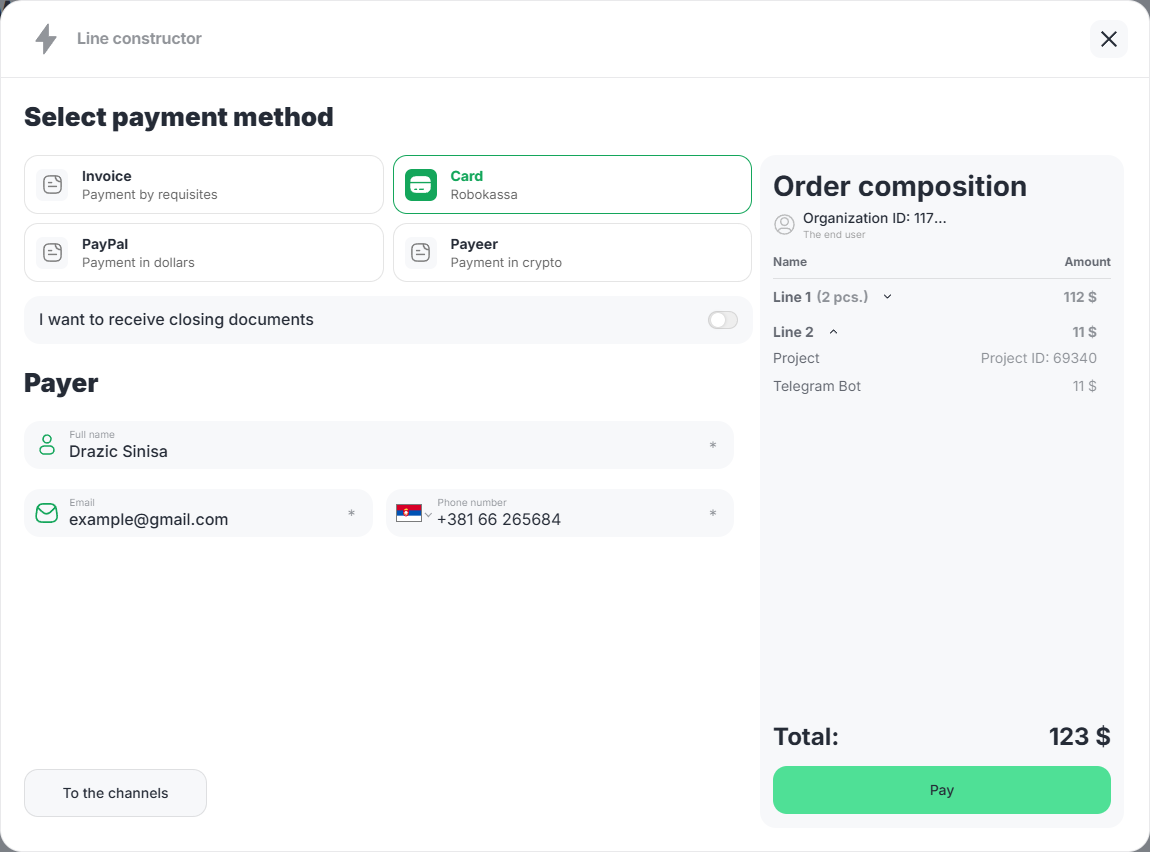Enable the closing documents toggle
Viewport: 1150px width, 852px height.
point(722,320)
